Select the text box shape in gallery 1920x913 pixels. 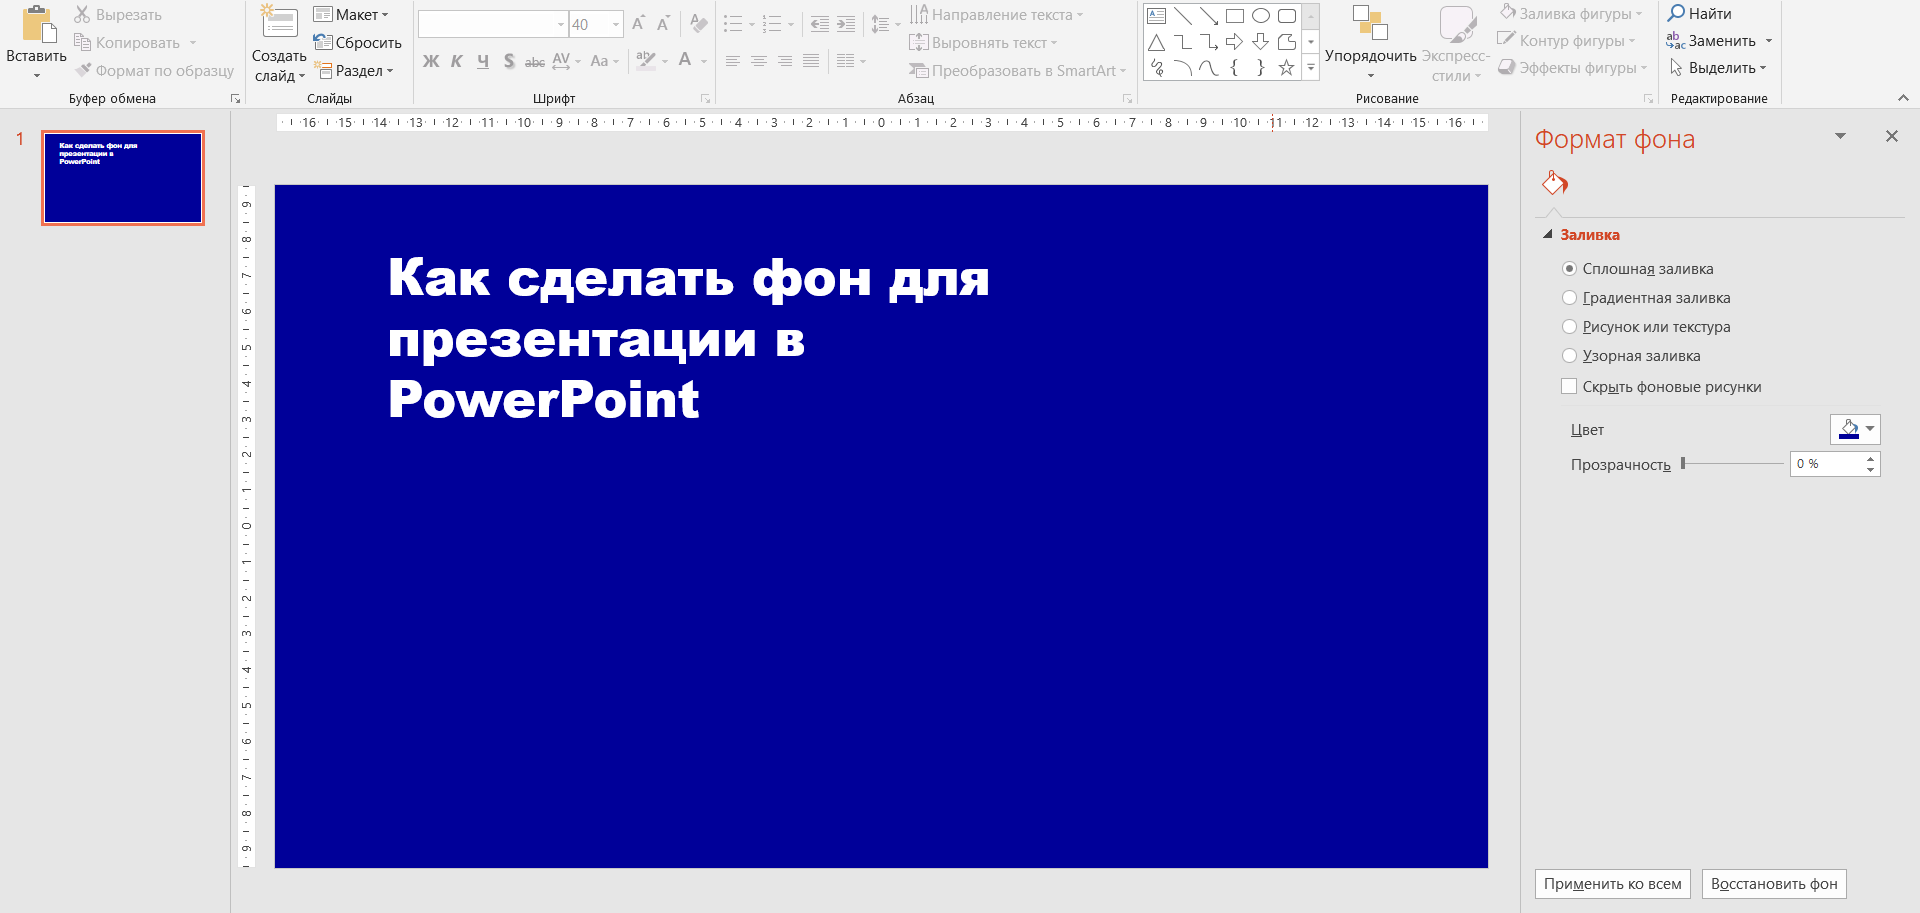tap(1157, 15)
